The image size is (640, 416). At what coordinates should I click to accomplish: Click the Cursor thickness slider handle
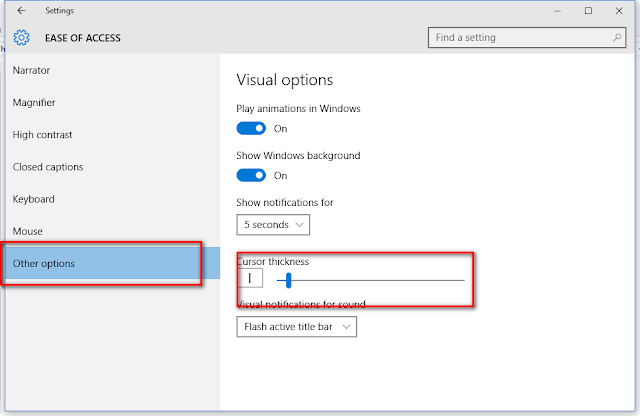coord(288,280)
